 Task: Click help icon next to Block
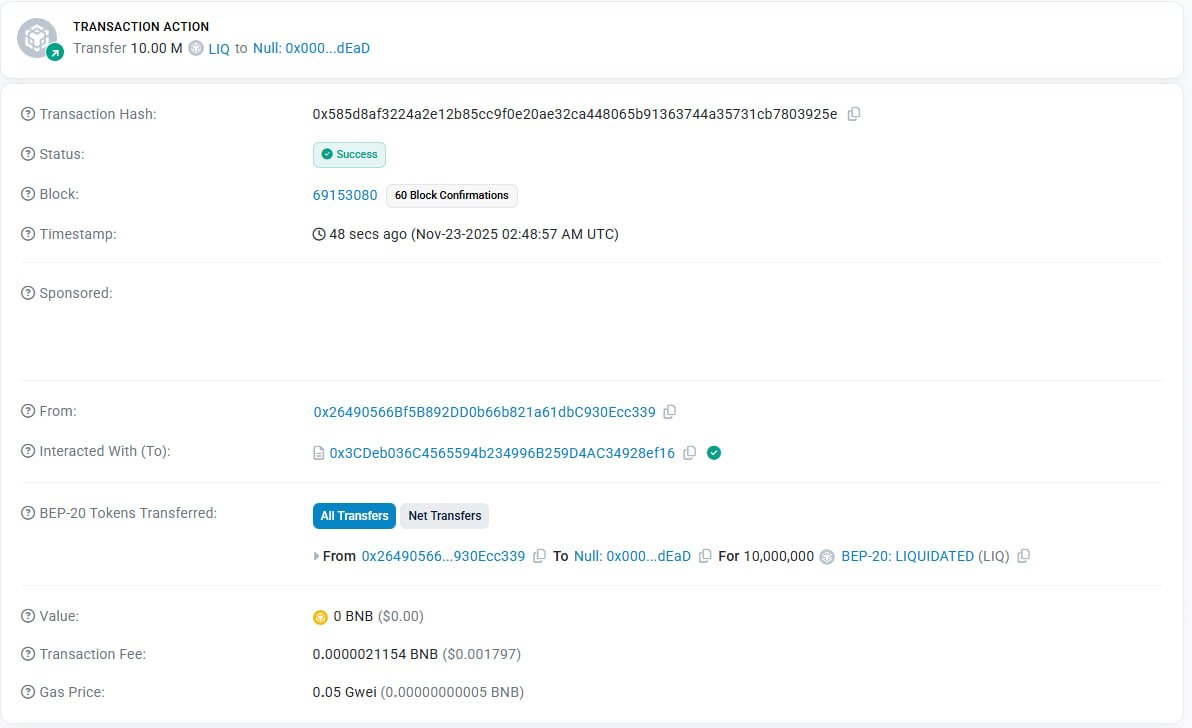tap(28, 195)
